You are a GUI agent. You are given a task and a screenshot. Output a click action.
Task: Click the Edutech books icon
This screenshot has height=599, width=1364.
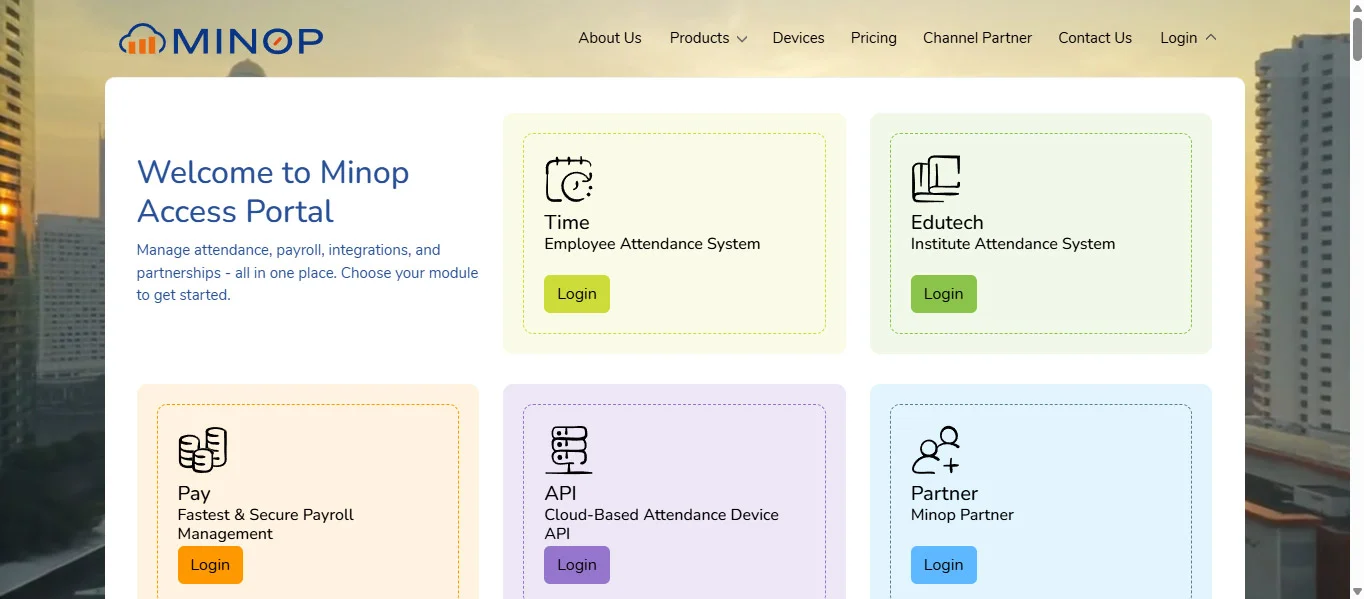point(935,180)
